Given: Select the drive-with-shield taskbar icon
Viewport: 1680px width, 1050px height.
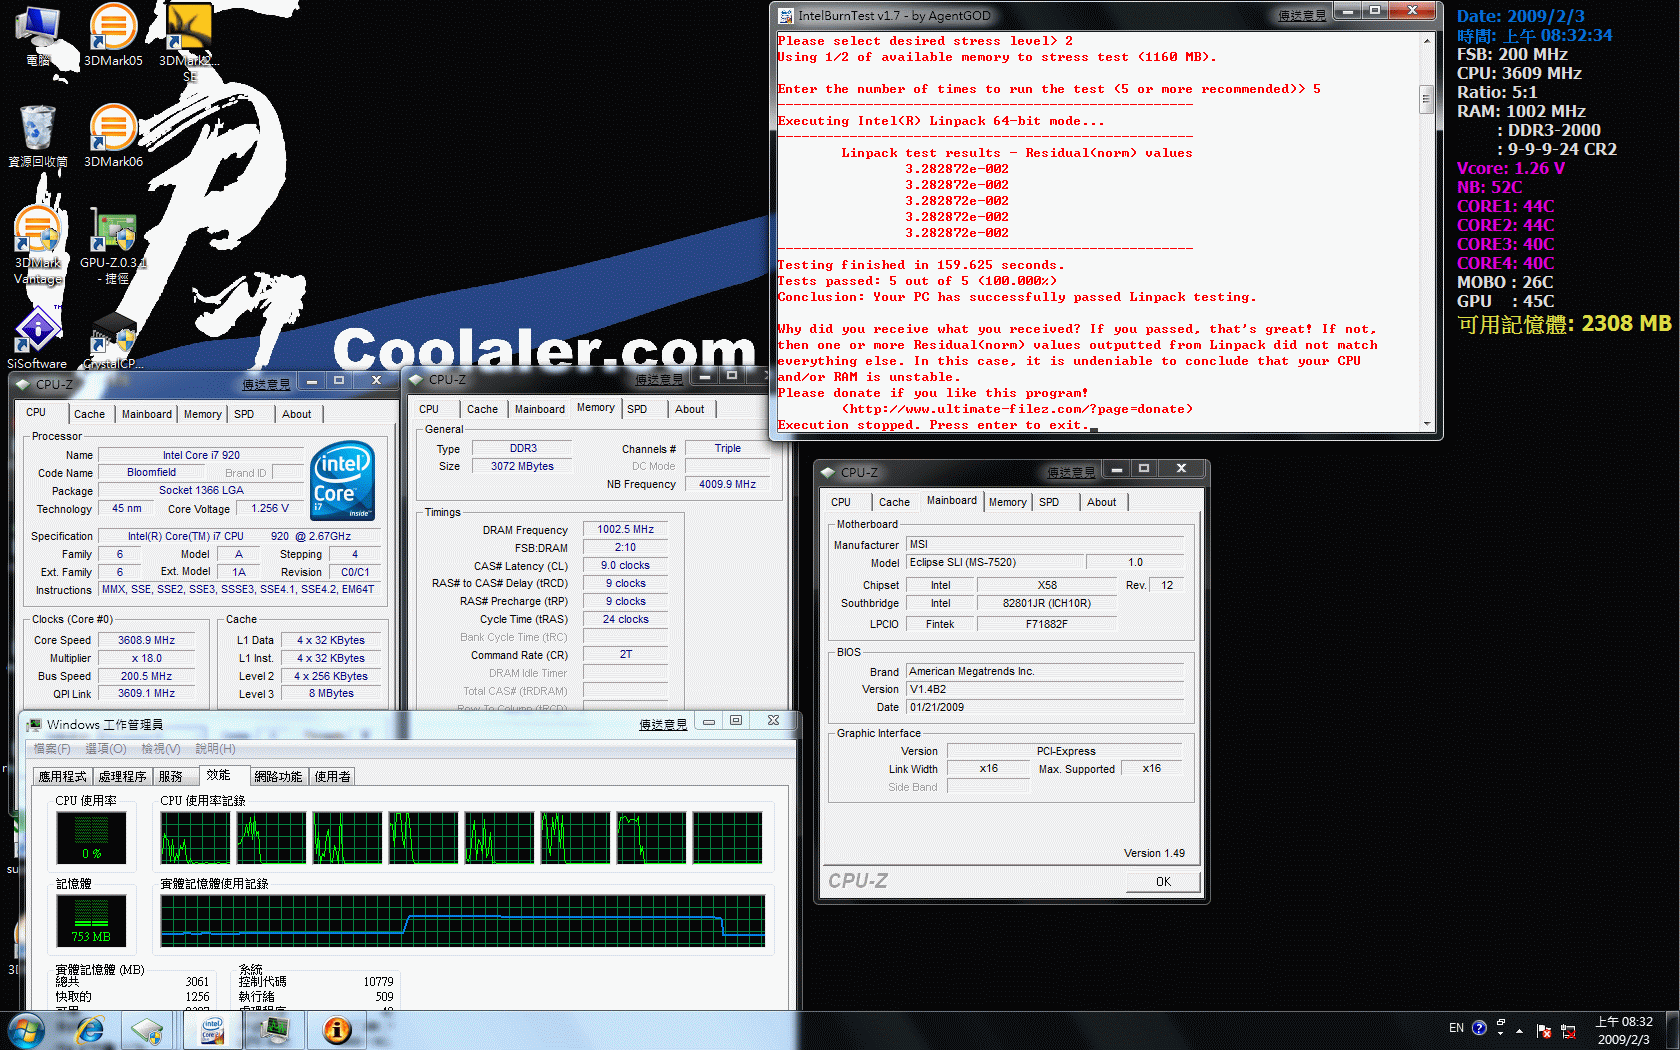Looking at the screenshot, I should click(x=148, y=1030).
